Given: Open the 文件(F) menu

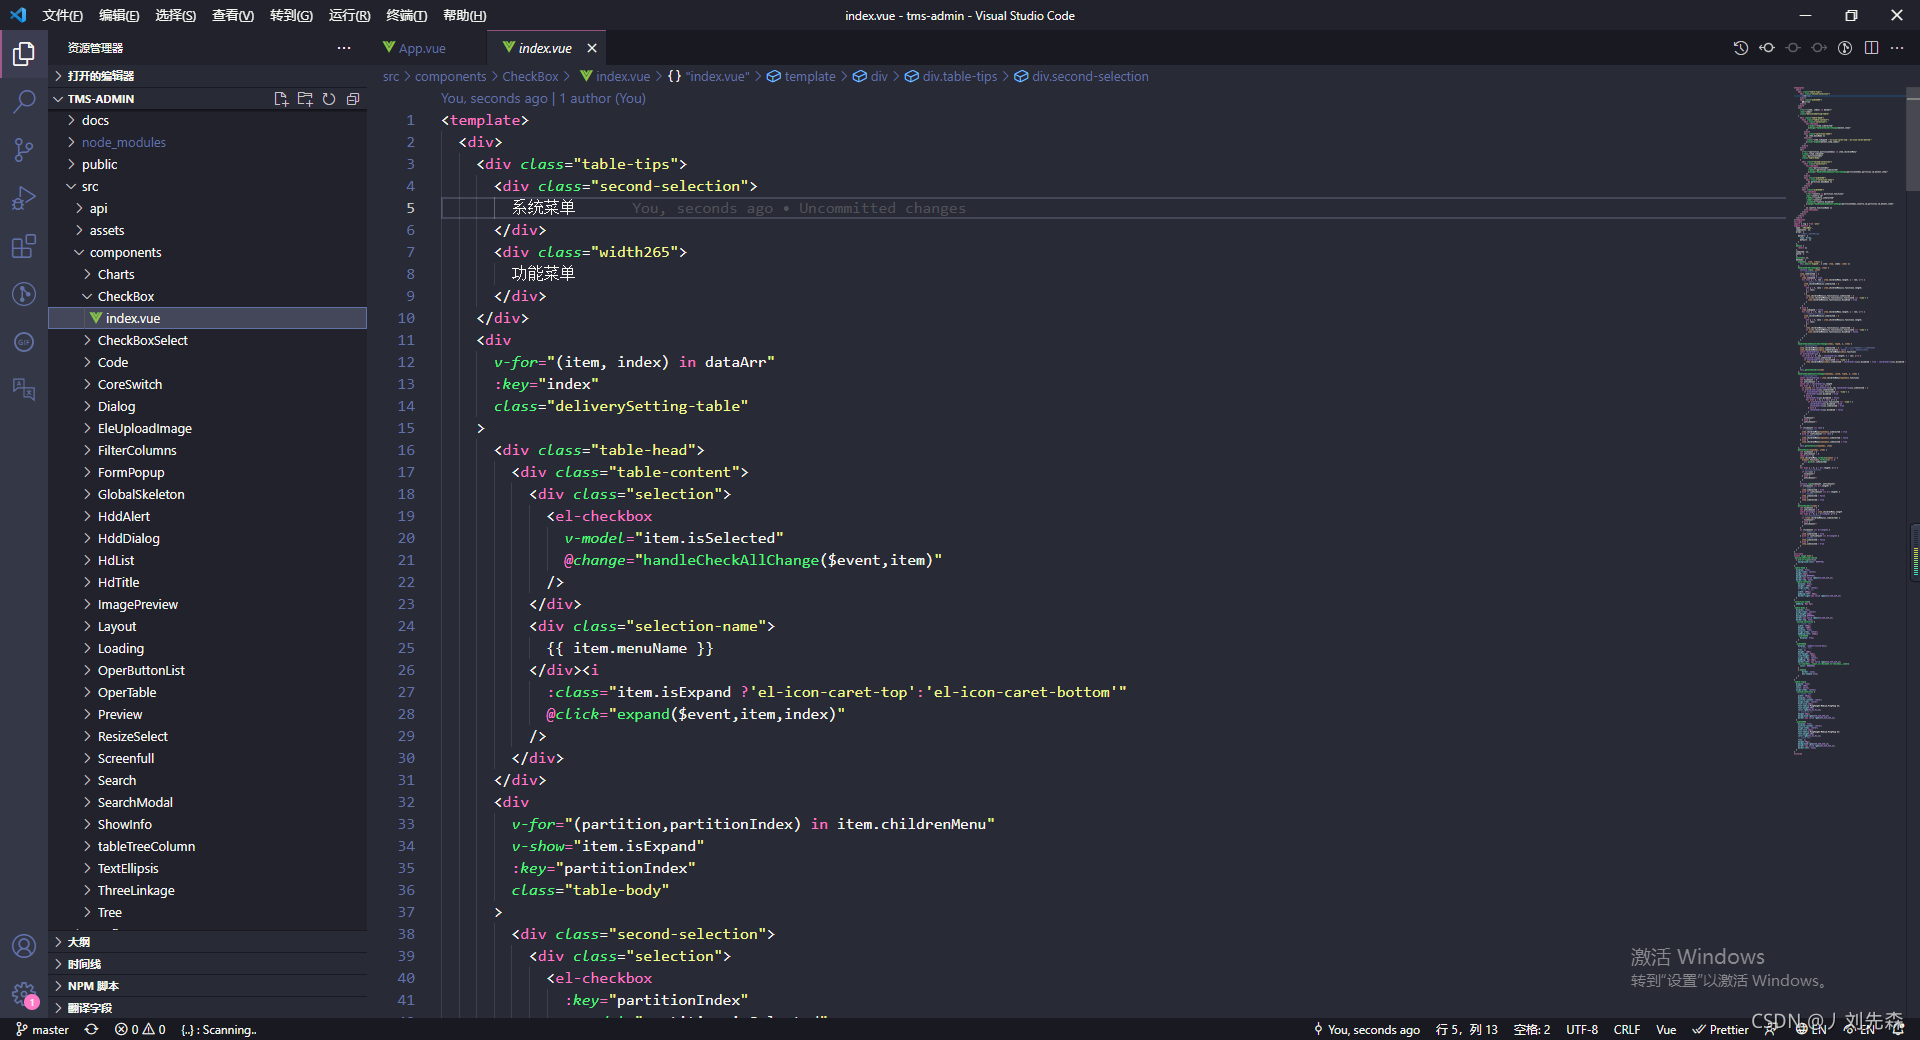Looking at the screenshot, I should pyautogui.click(x=62, y=15).
